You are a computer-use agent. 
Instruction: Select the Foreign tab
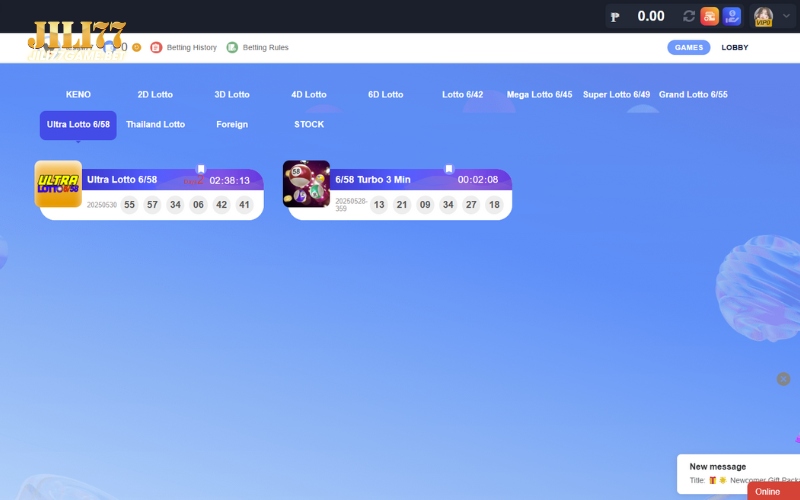tap(232, 124)
